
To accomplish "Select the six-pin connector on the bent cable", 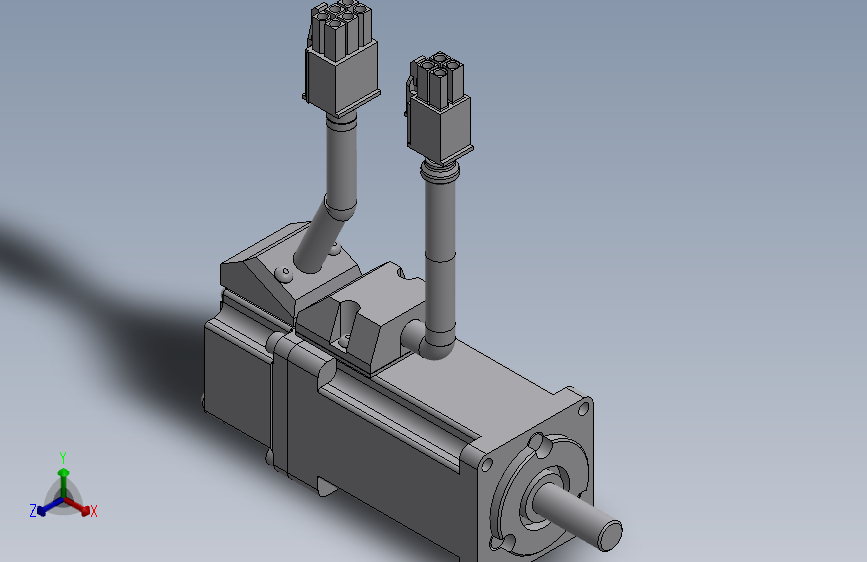I will [x=341, y=58].
